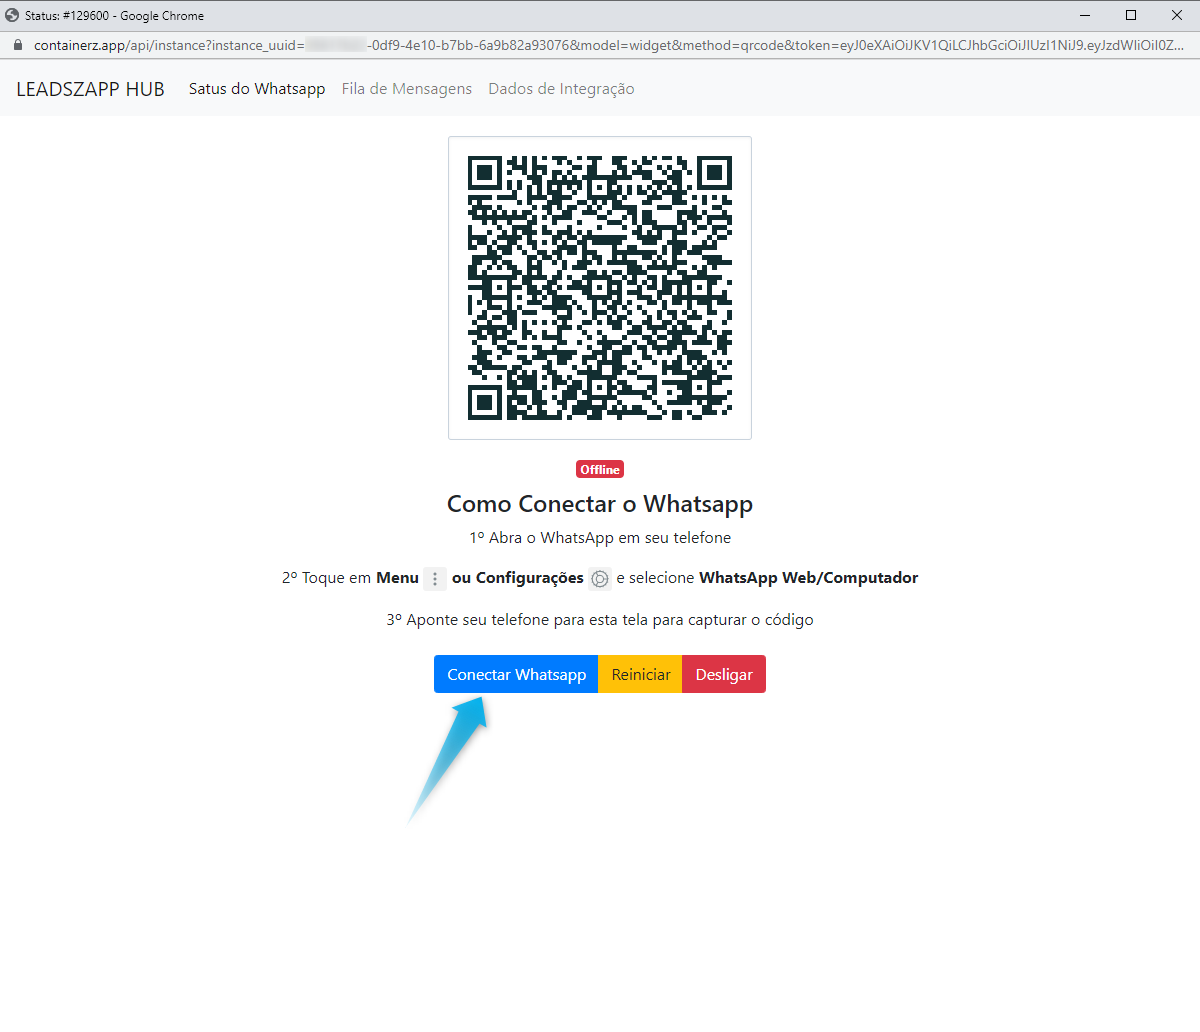
Task: Minimize the Chrome popup window
Action: coord(1085,15)
